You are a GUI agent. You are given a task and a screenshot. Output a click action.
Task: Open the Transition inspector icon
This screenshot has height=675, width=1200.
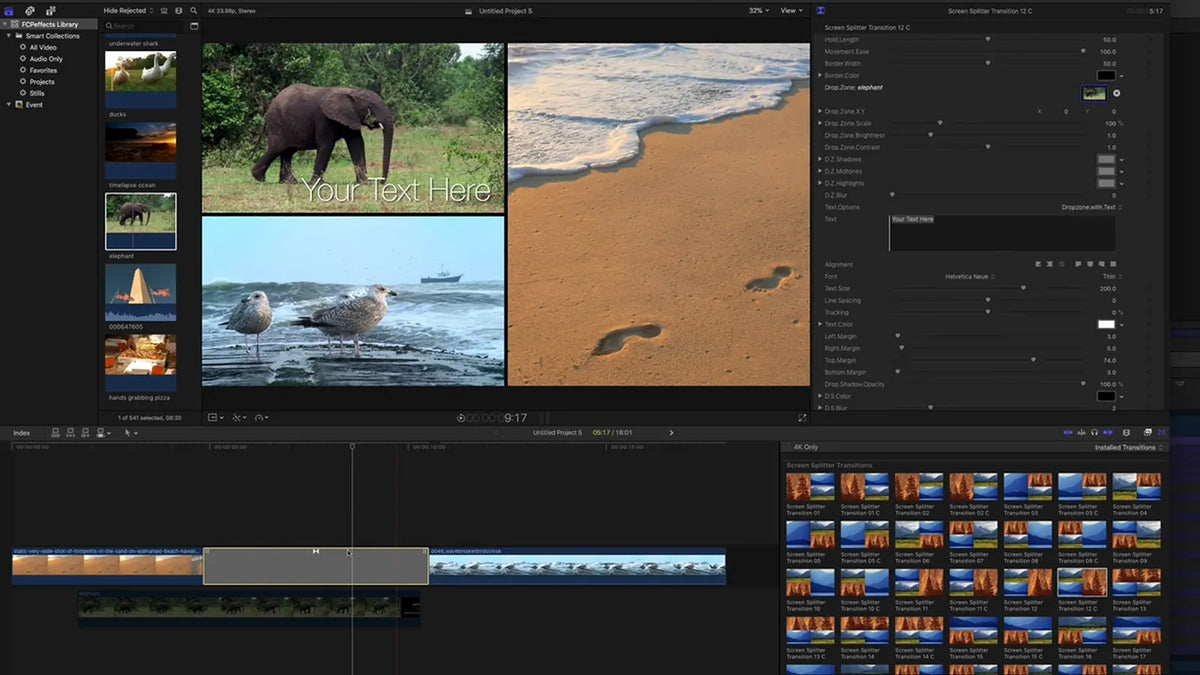821,10
